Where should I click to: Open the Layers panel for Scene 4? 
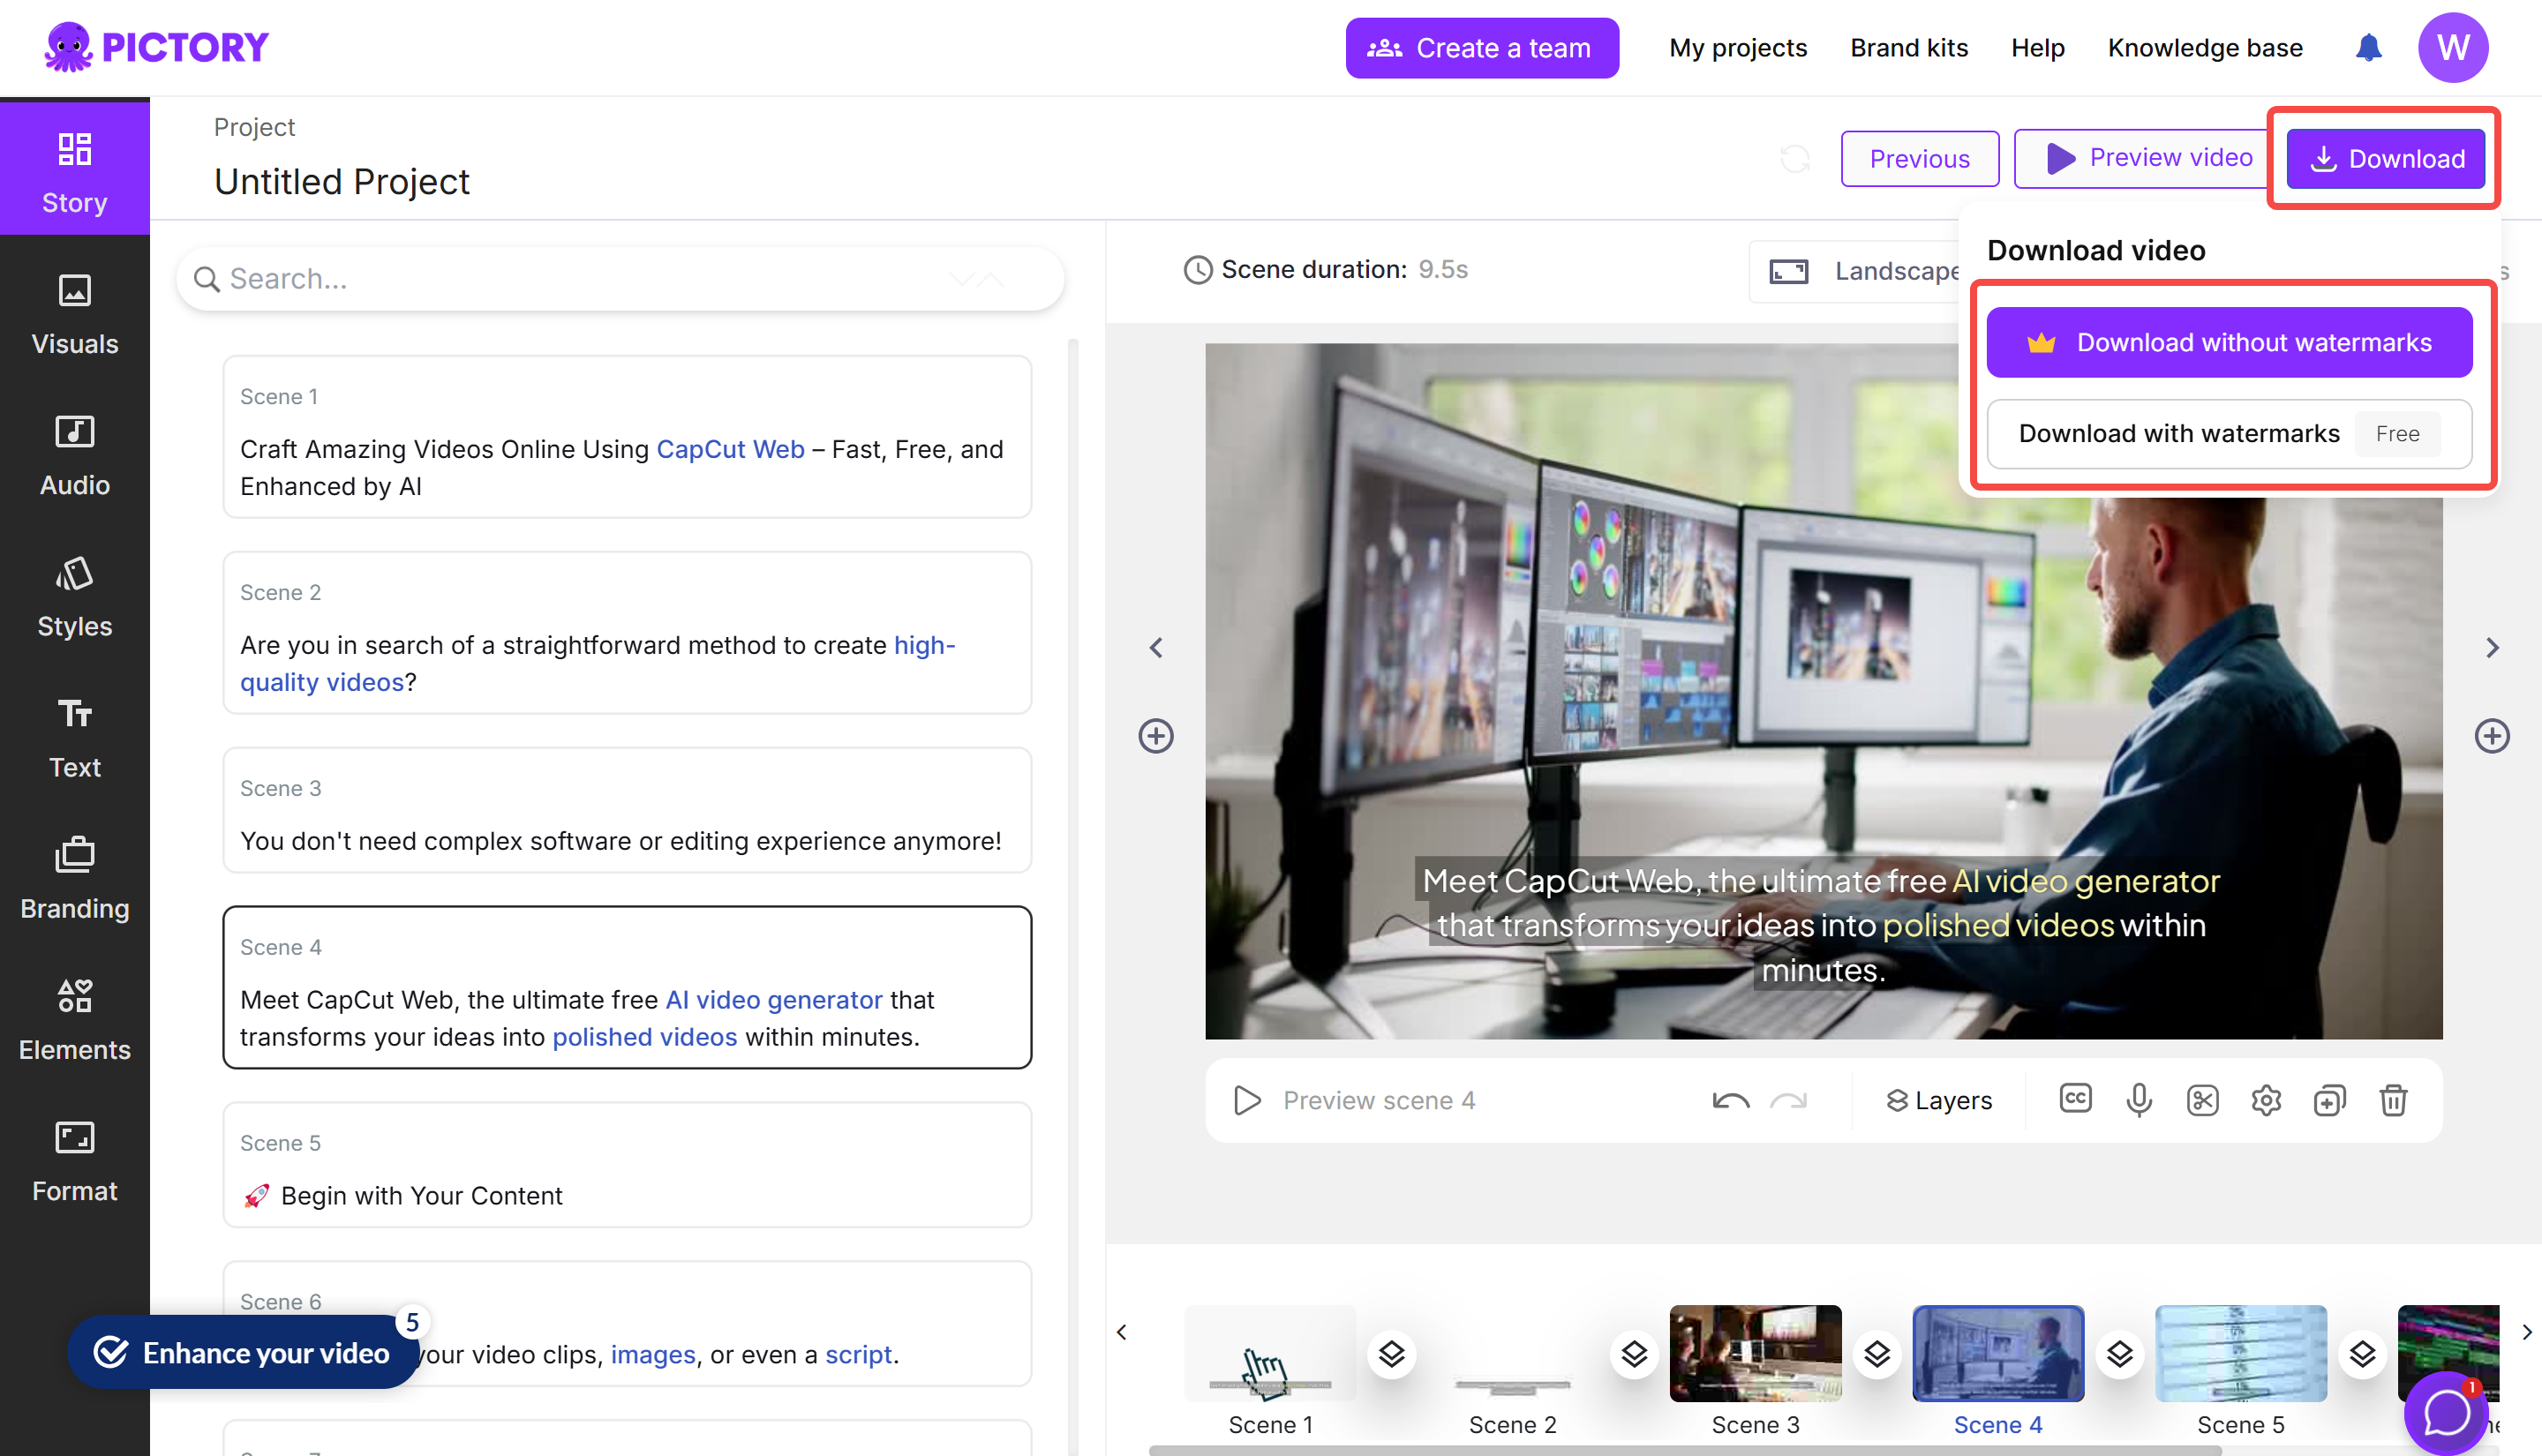point(1938,1100)
